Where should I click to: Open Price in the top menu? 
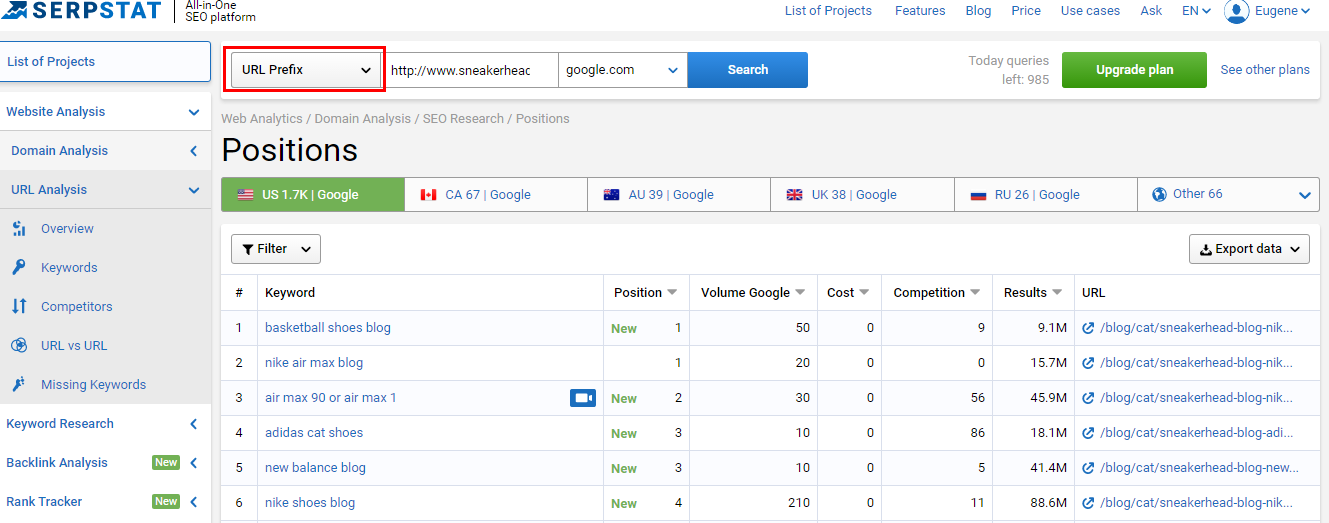pos(1026,11)
